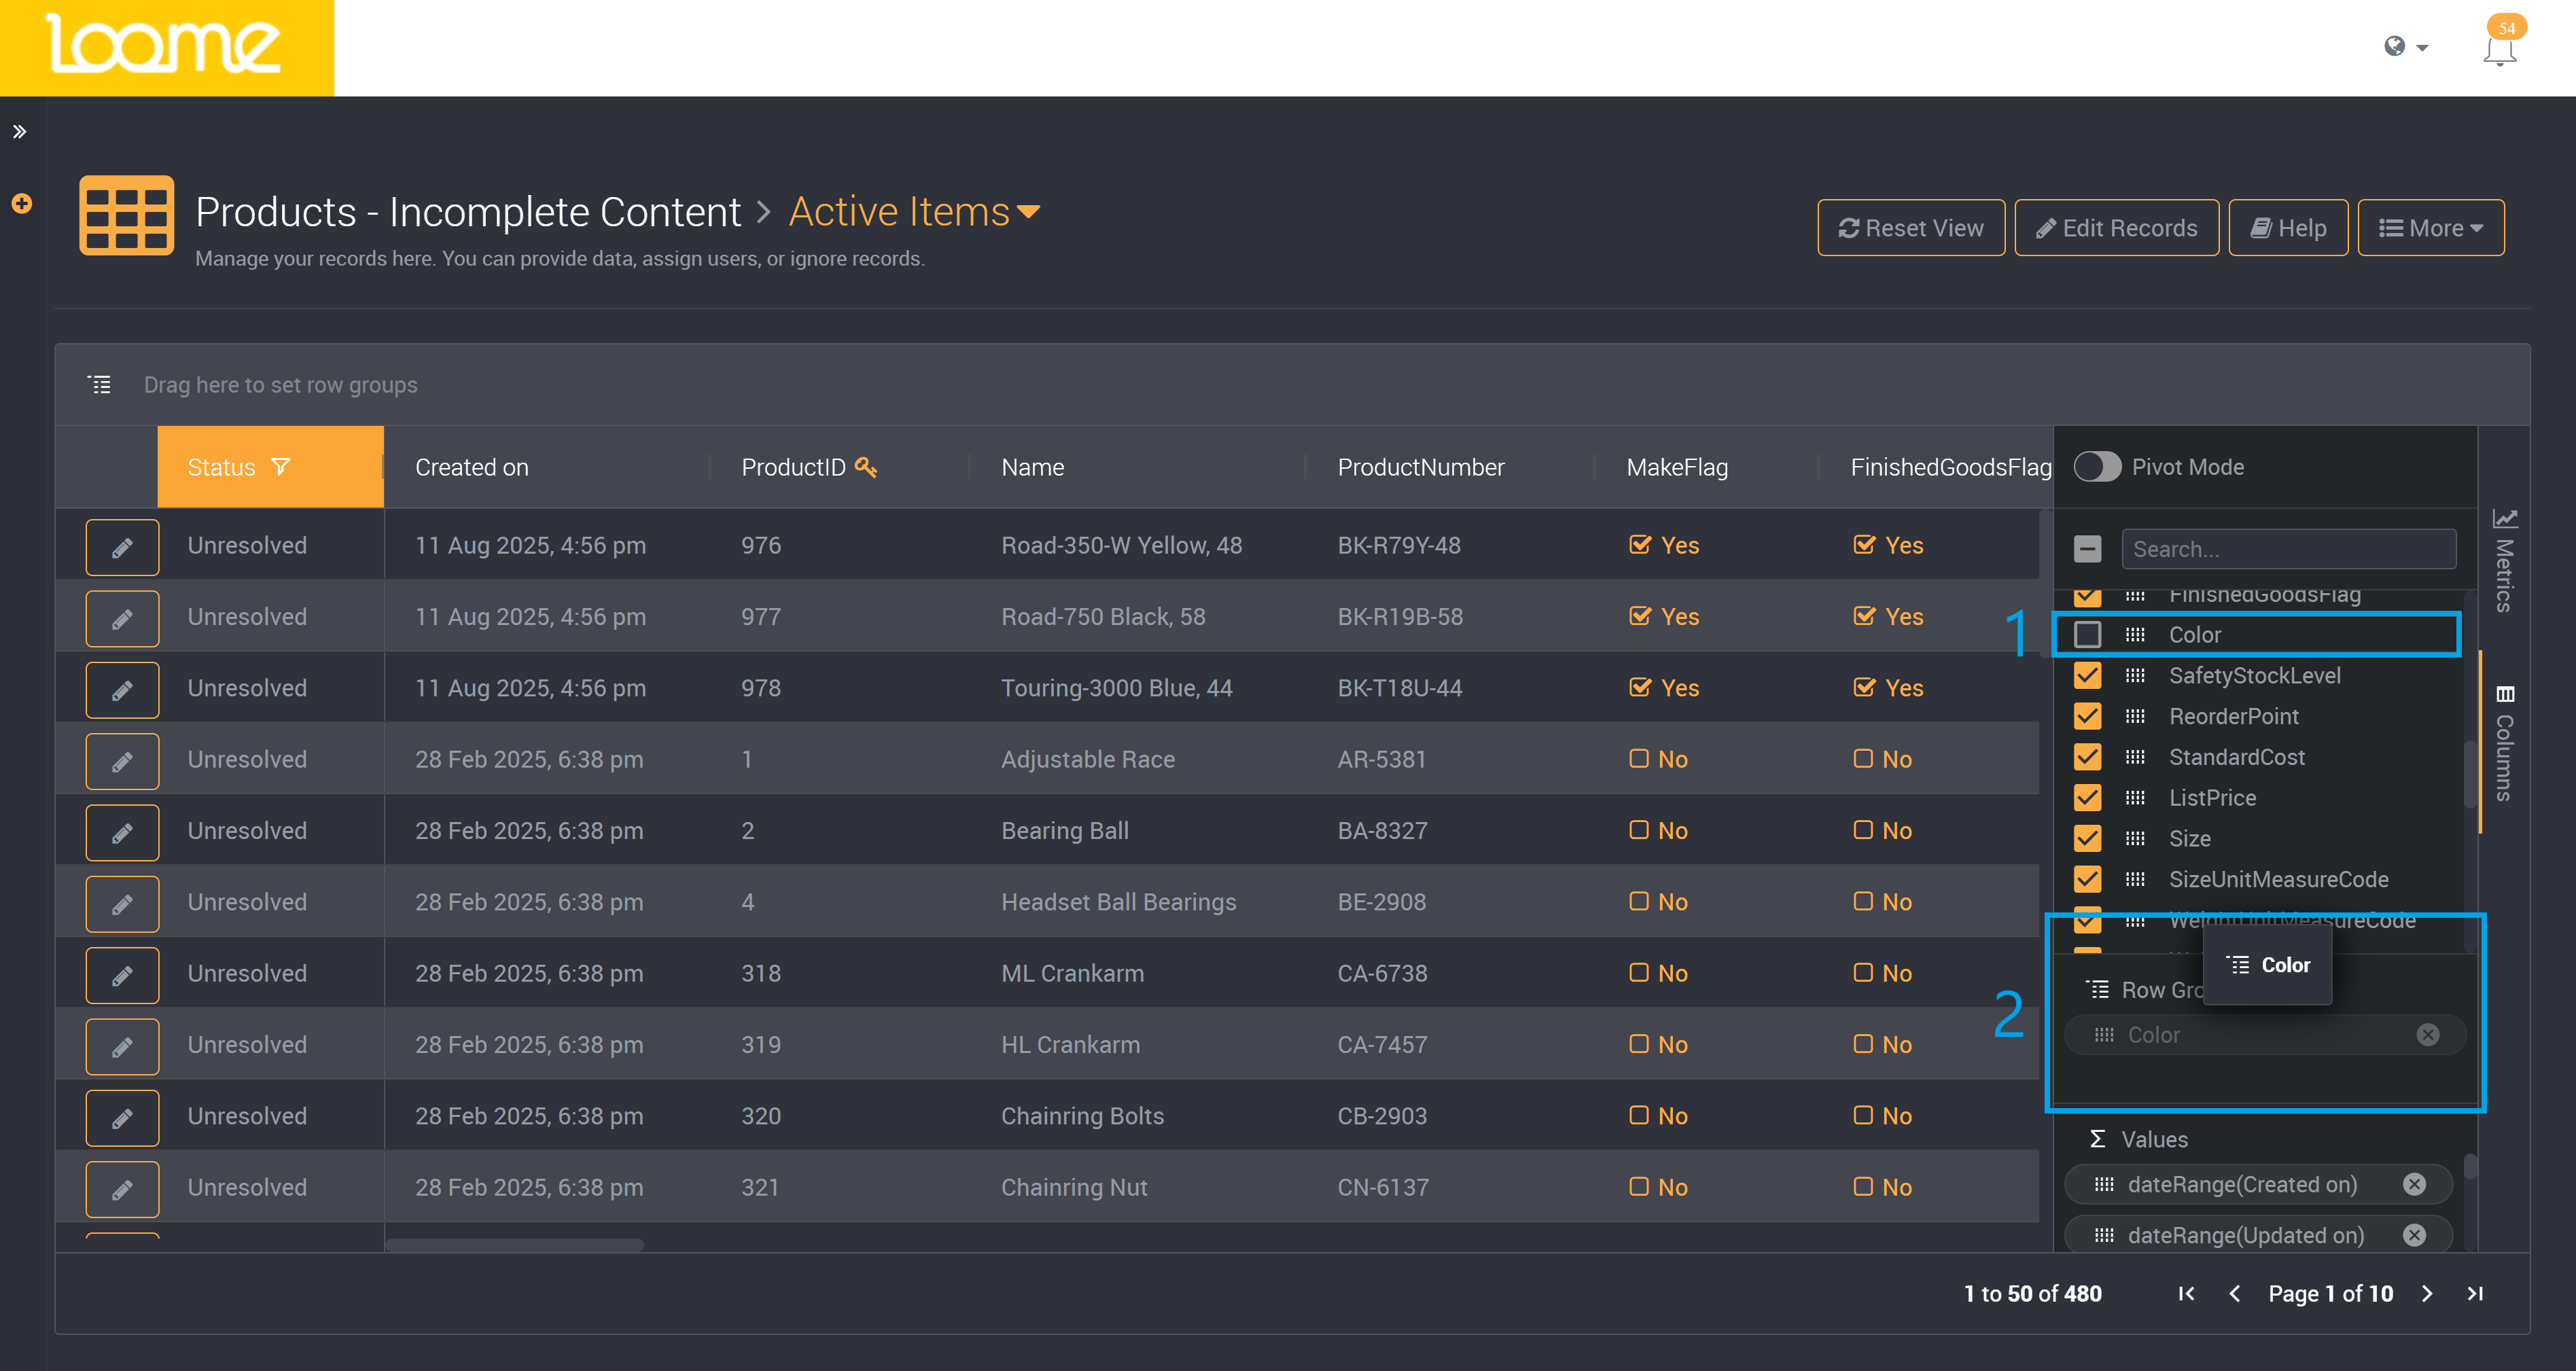Click the row groups icon in drag bar
The width and height of the screenshot is (2576, 1371).
tap(100, 385)
